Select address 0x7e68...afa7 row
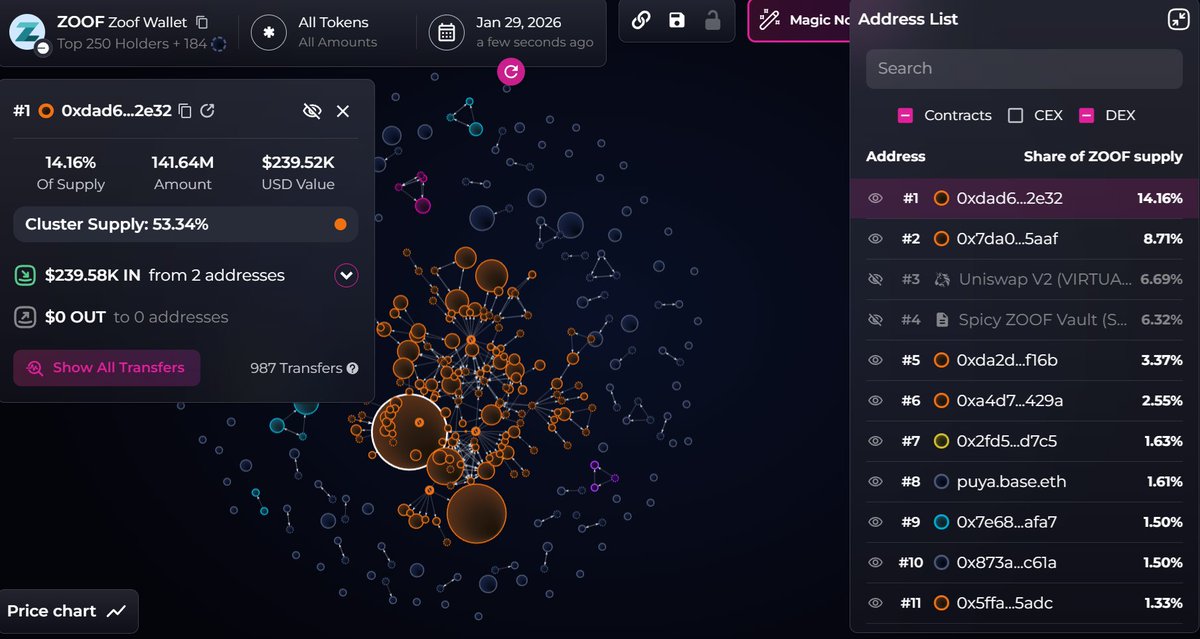This screenshot has width=1200, height=639. coord(1025,522)
